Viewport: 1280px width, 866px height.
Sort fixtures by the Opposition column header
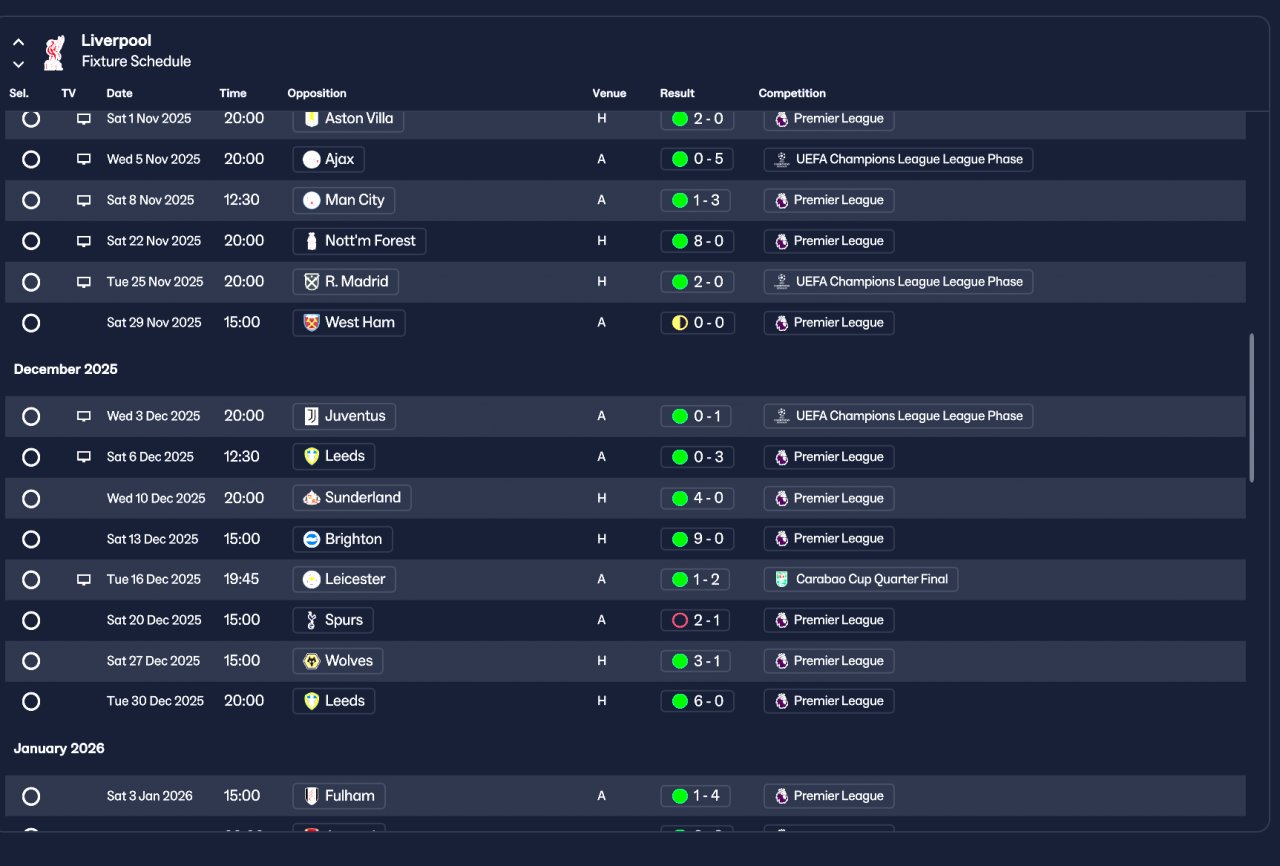(317, 93)
